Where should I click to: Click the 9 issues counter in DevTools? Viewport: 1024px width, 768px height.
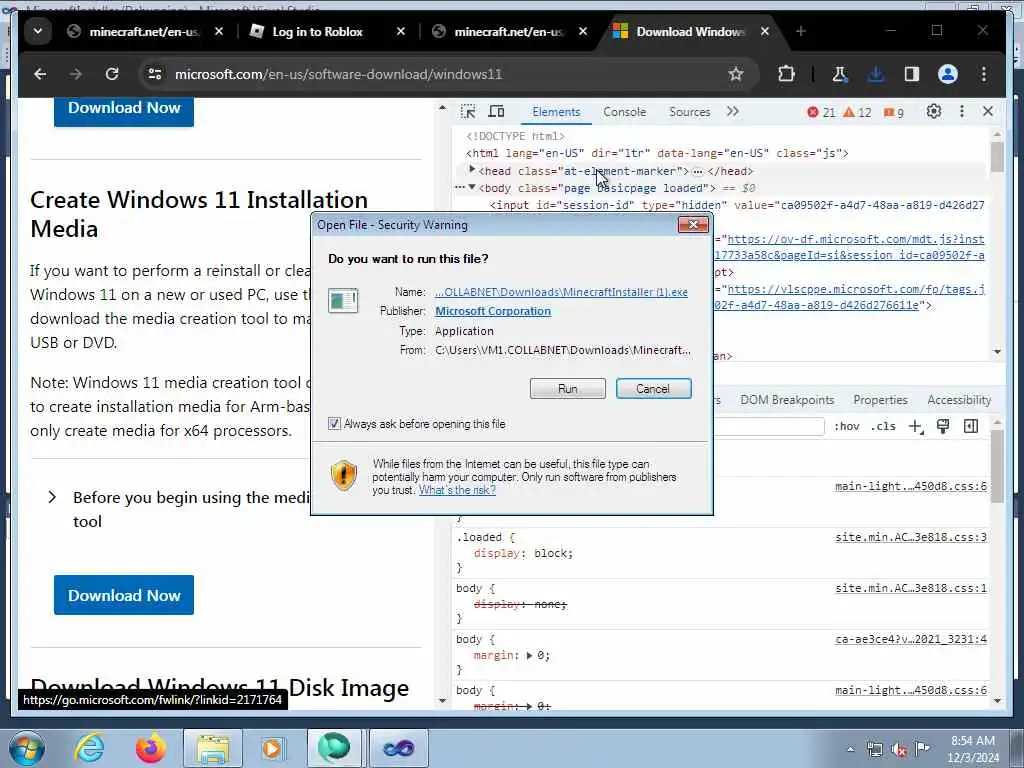click(x=893, y=112)
